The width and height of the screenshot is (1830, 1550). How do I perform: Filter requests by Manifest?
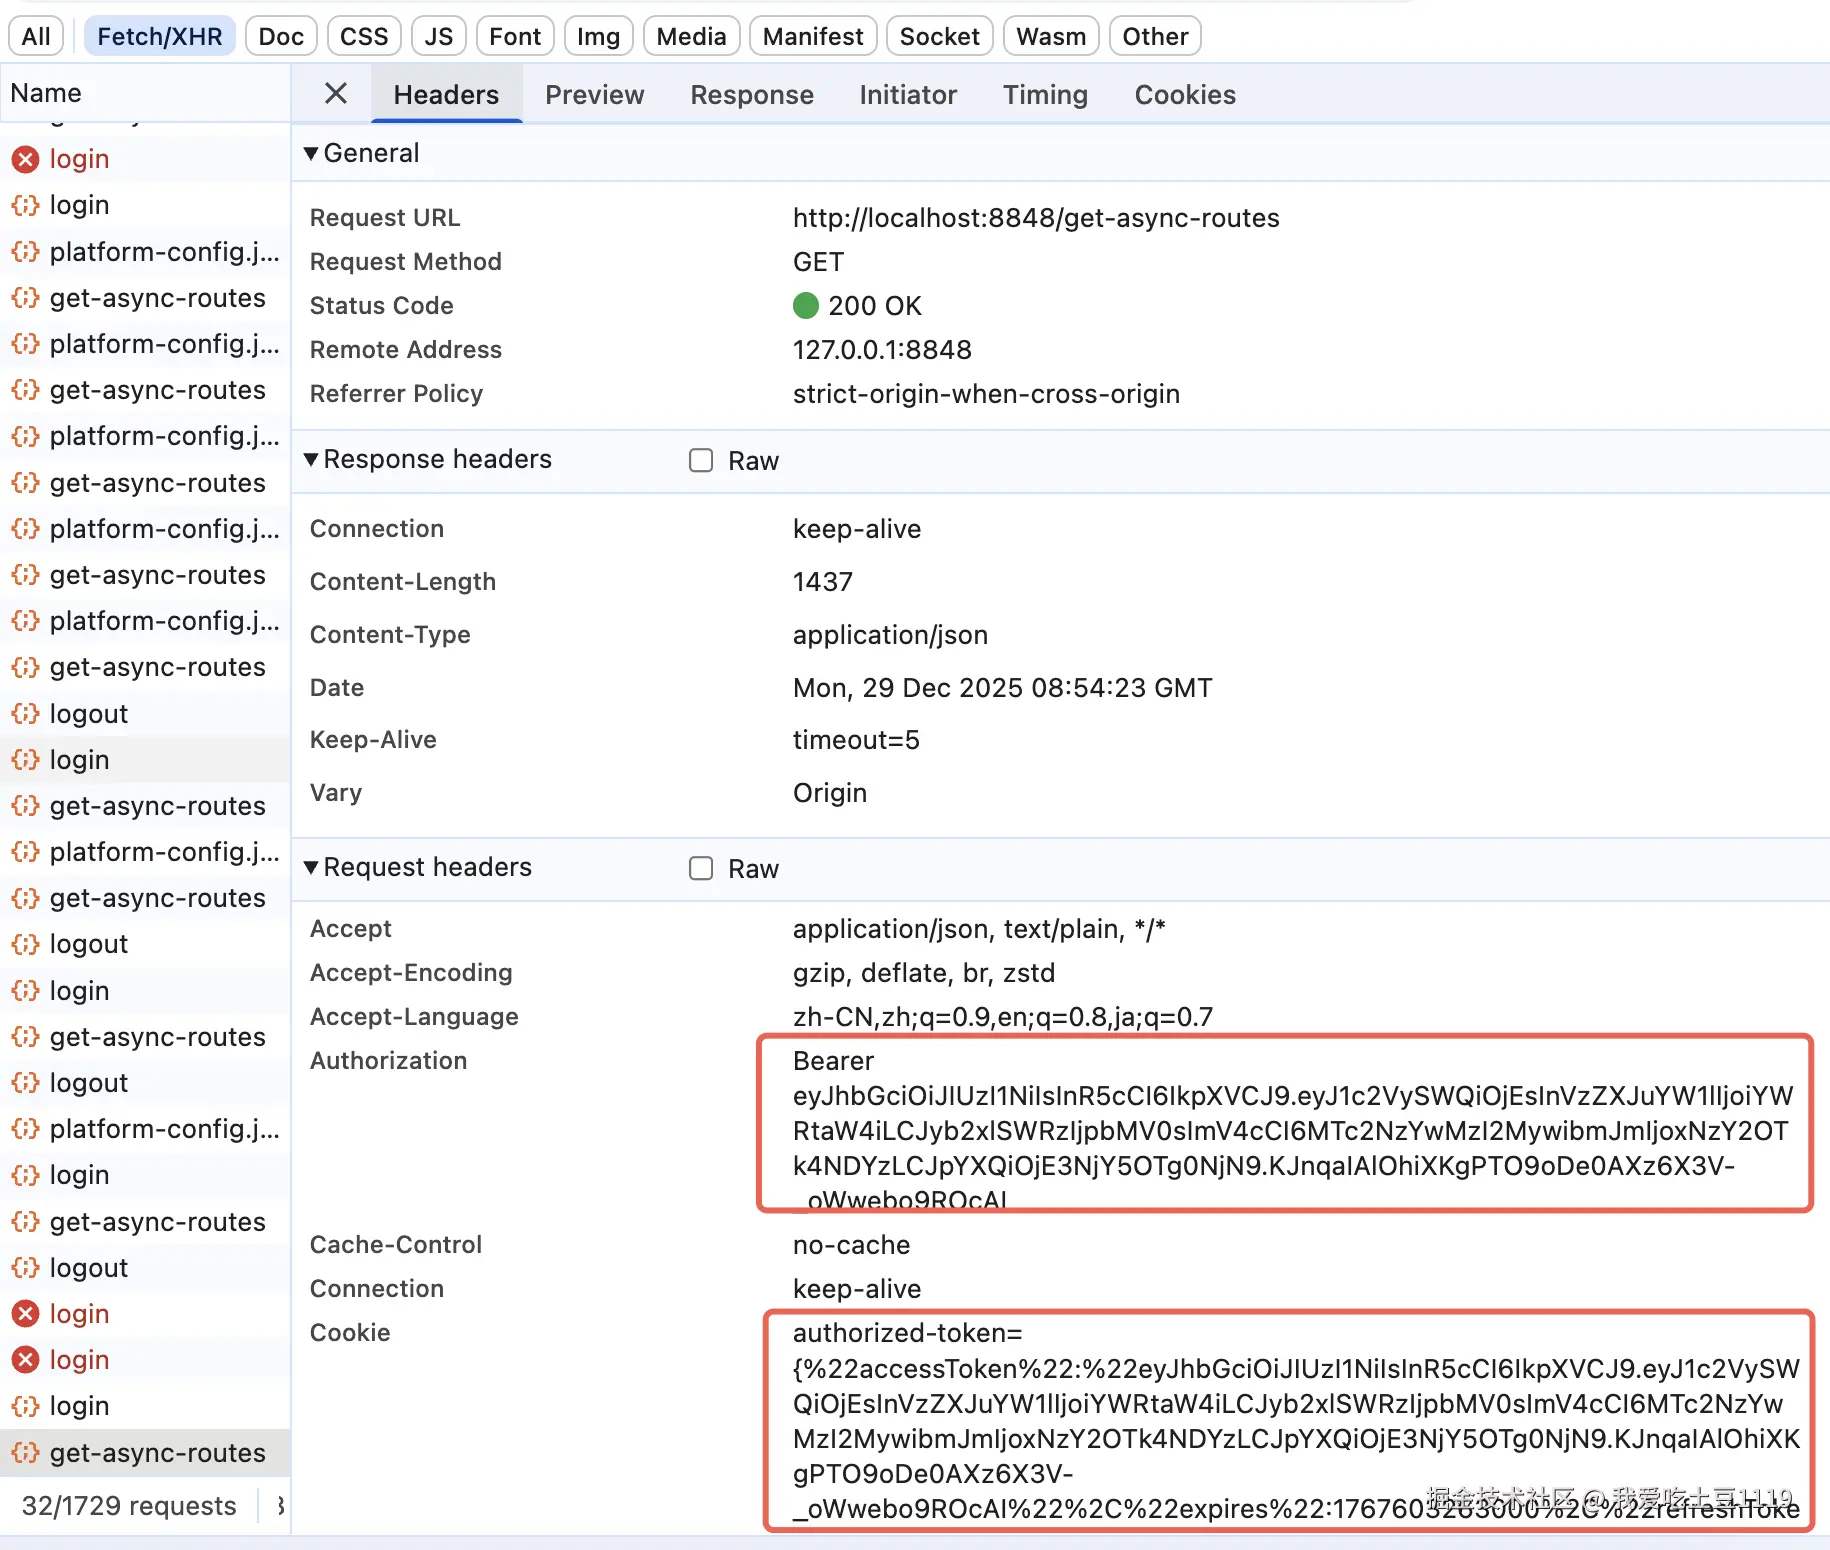click(x=813, y=36)
